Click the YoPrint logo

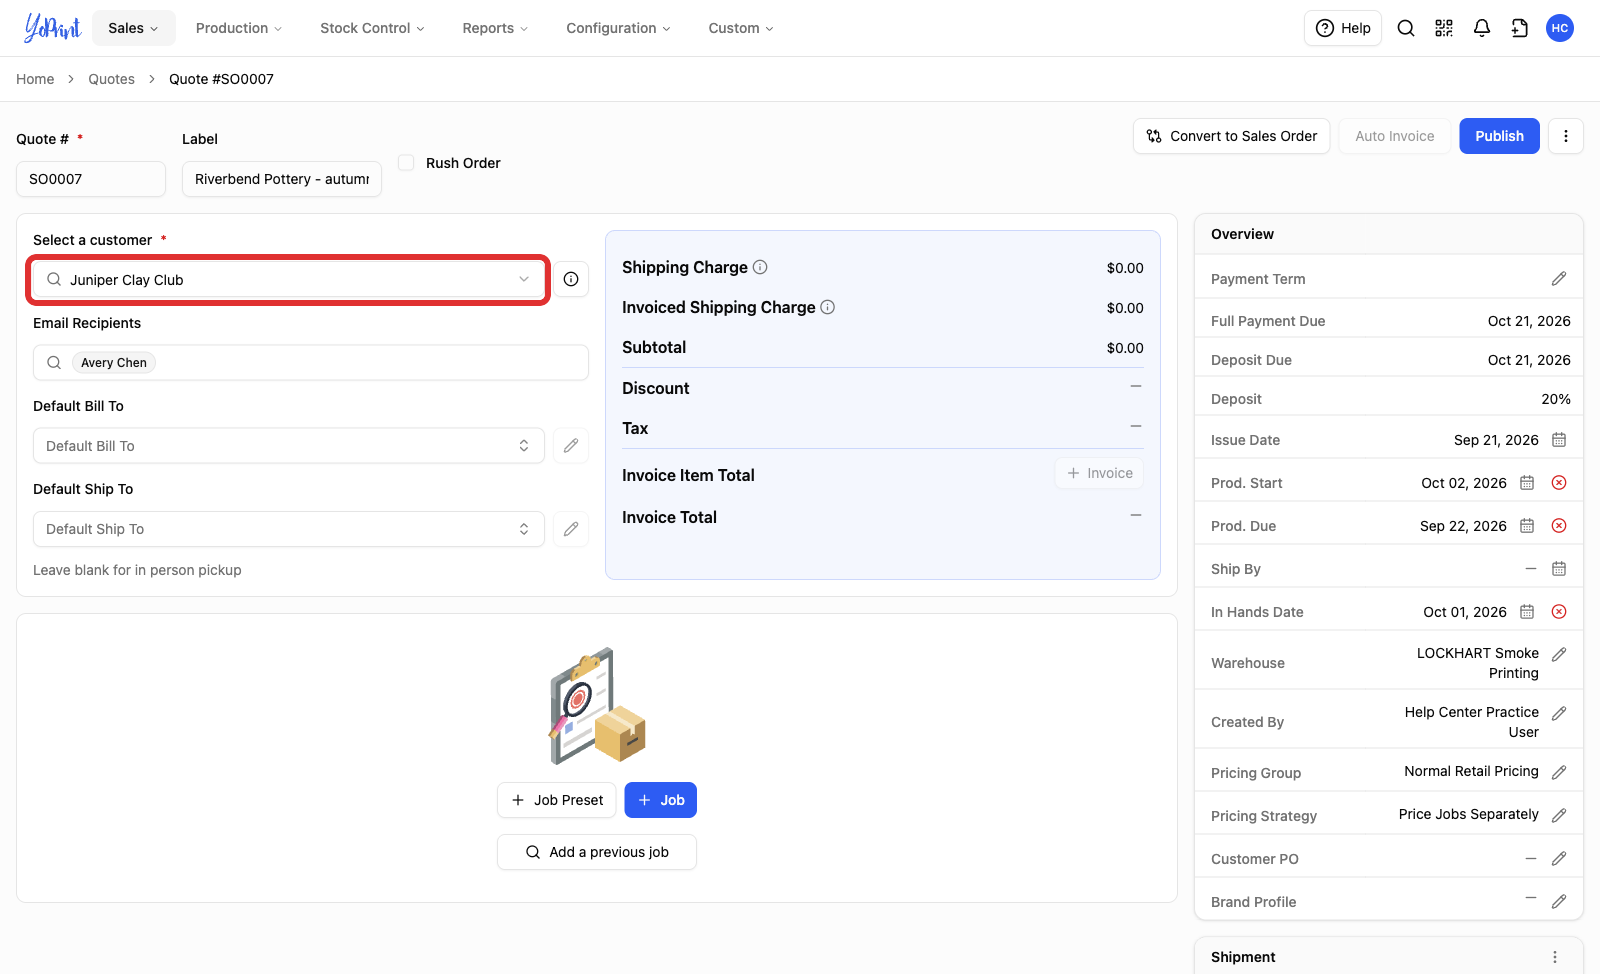[52, 28]
